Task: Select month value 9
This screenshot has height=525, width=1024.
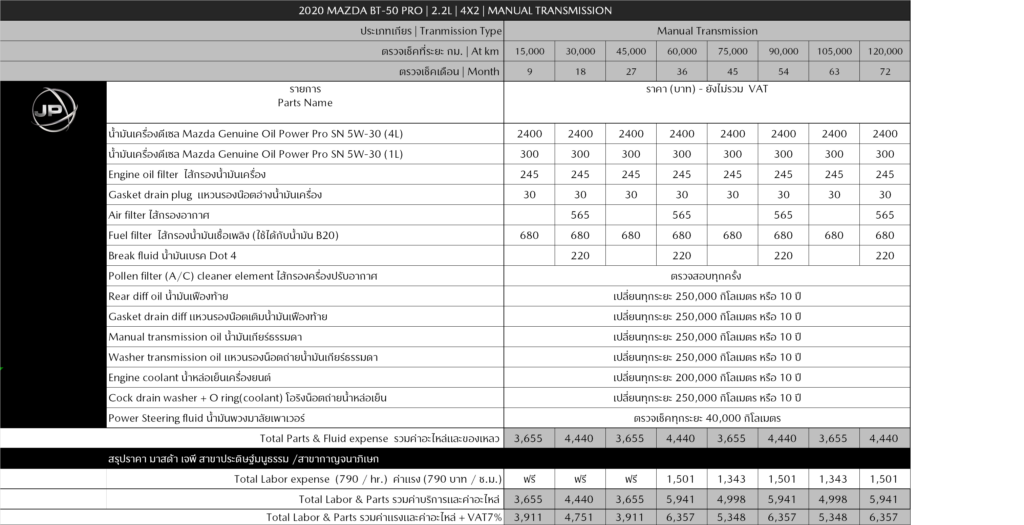Action: click(530, 71)
